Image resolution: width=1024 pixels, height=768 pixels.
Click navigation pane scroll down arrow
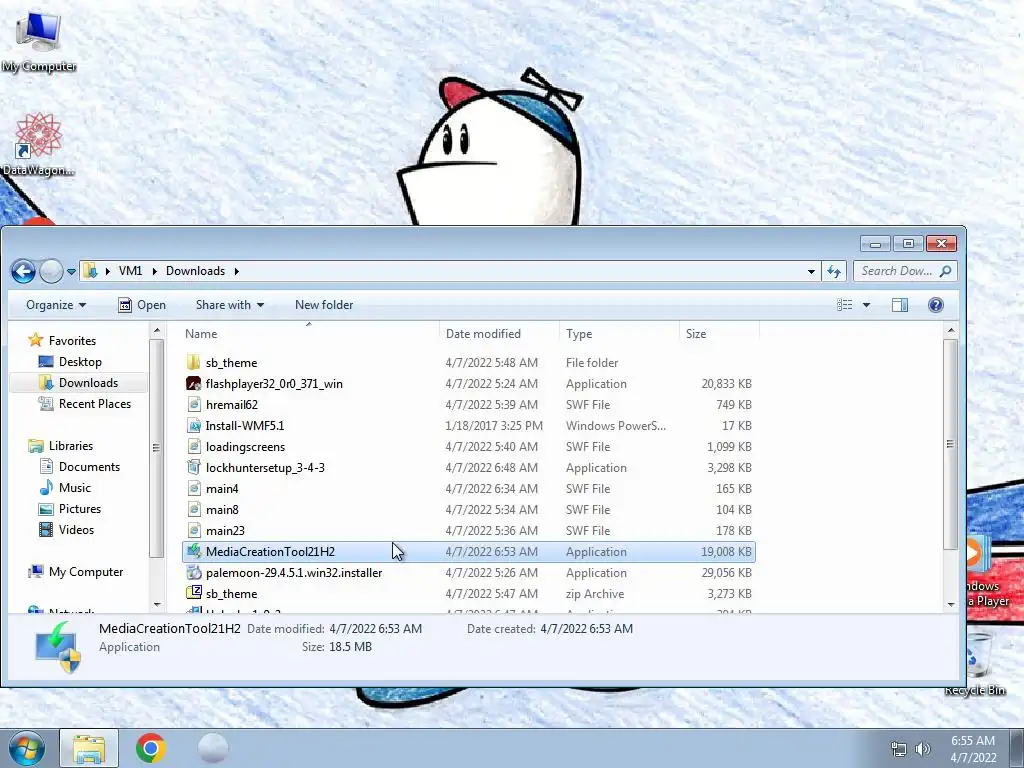[157, 605]
